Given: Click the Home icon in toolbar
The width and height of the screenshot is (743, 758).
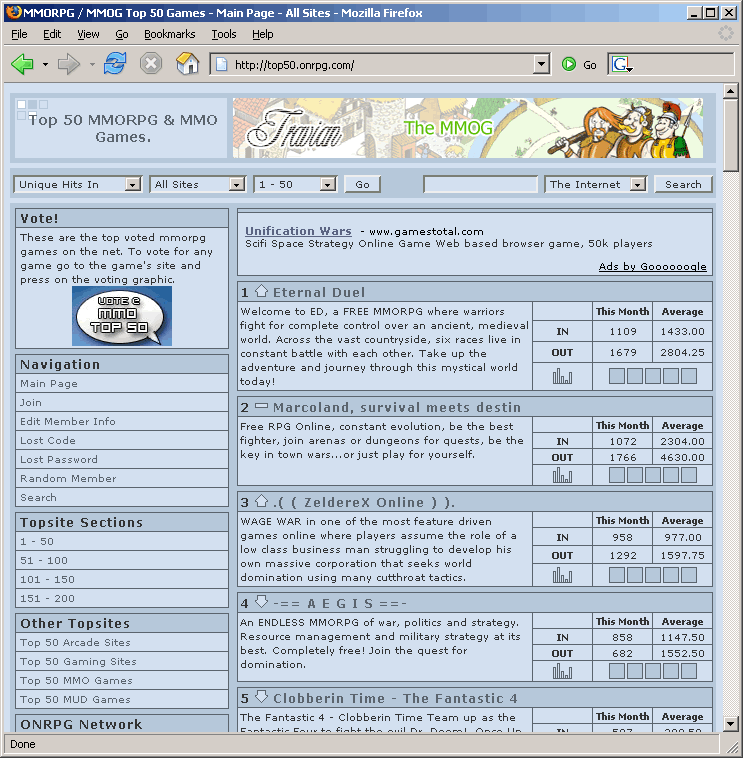Looking at the screenshot, I should (x=187, y=65).
